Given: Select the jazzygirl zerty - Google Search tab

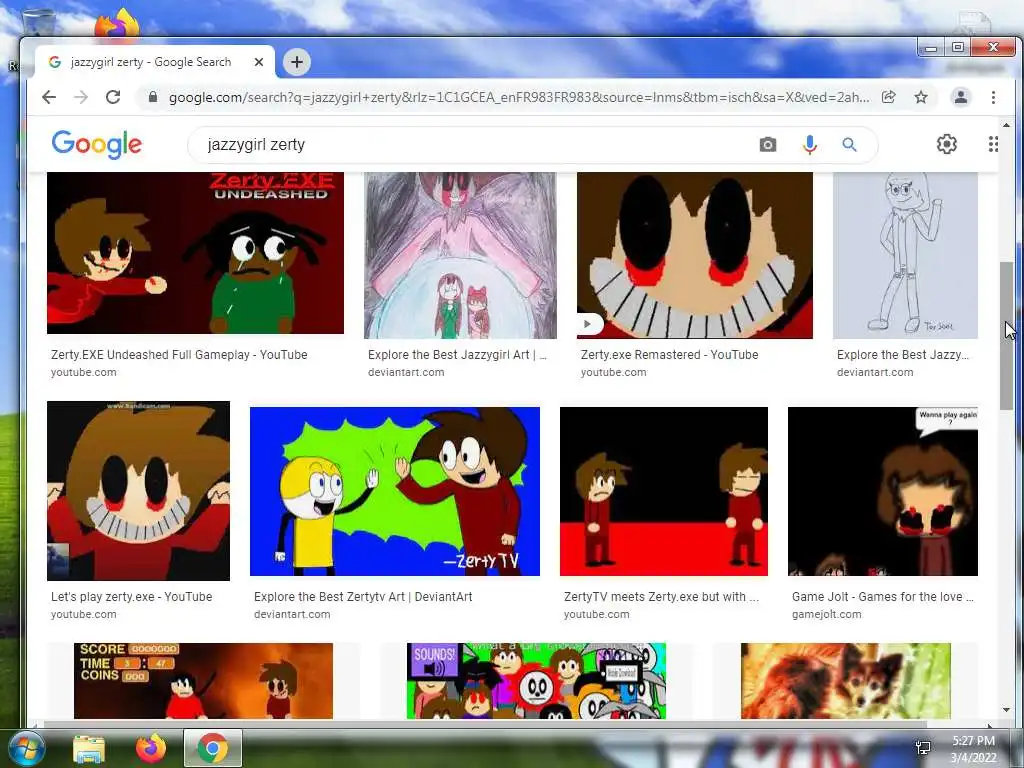Looking at the screenshot, I should [155, 62].
